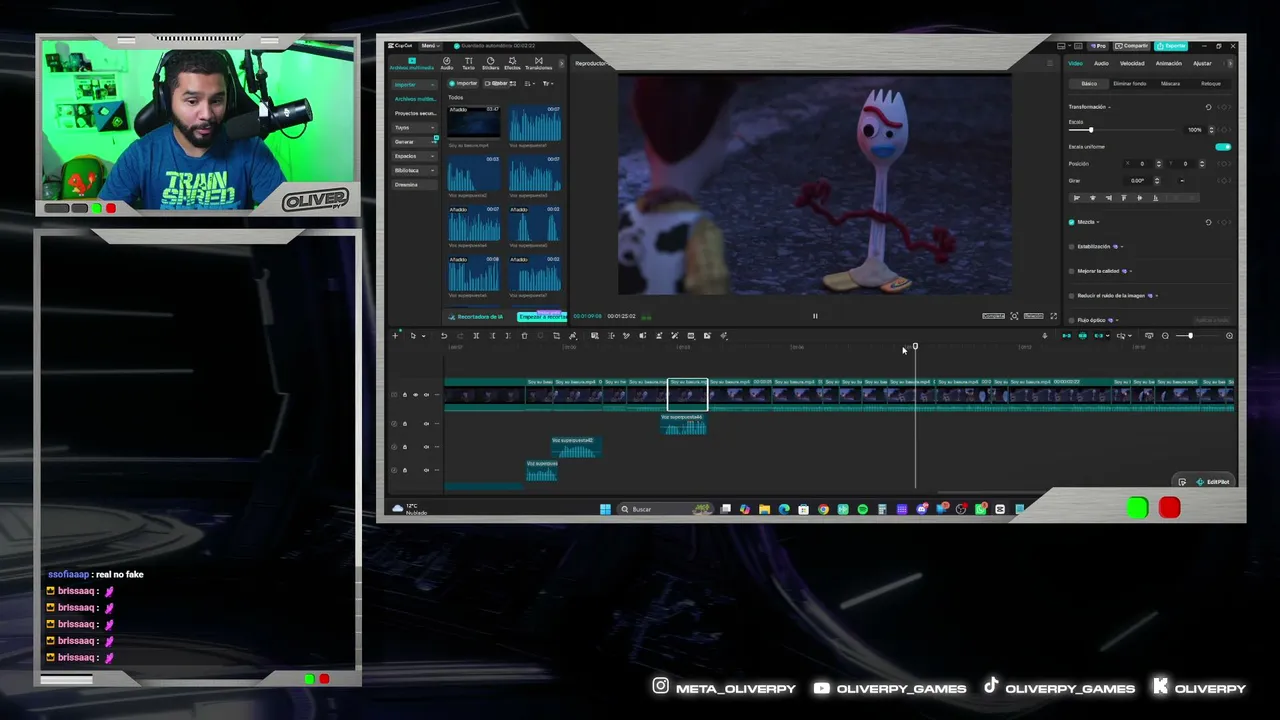Open the Stickers panel
The height and width of the screenshot is (720, 1280).
[x=490, y=63]
